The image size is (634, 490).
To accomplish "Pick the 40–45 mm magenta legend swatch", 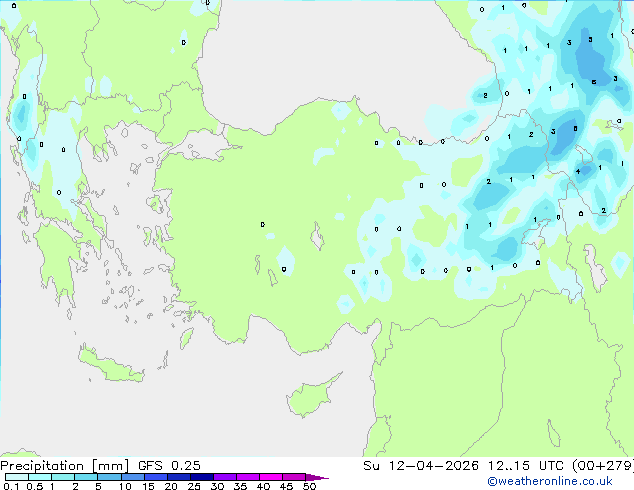I will [x=271, y=477].
